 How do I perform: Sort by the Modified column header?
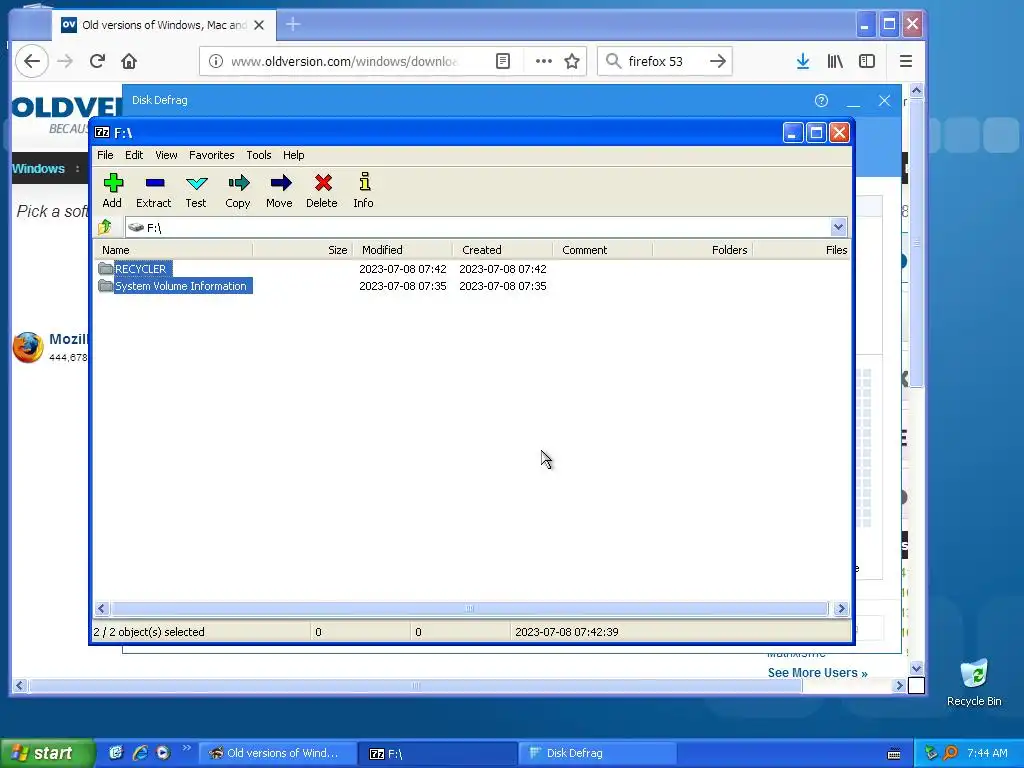pos(402,250)
